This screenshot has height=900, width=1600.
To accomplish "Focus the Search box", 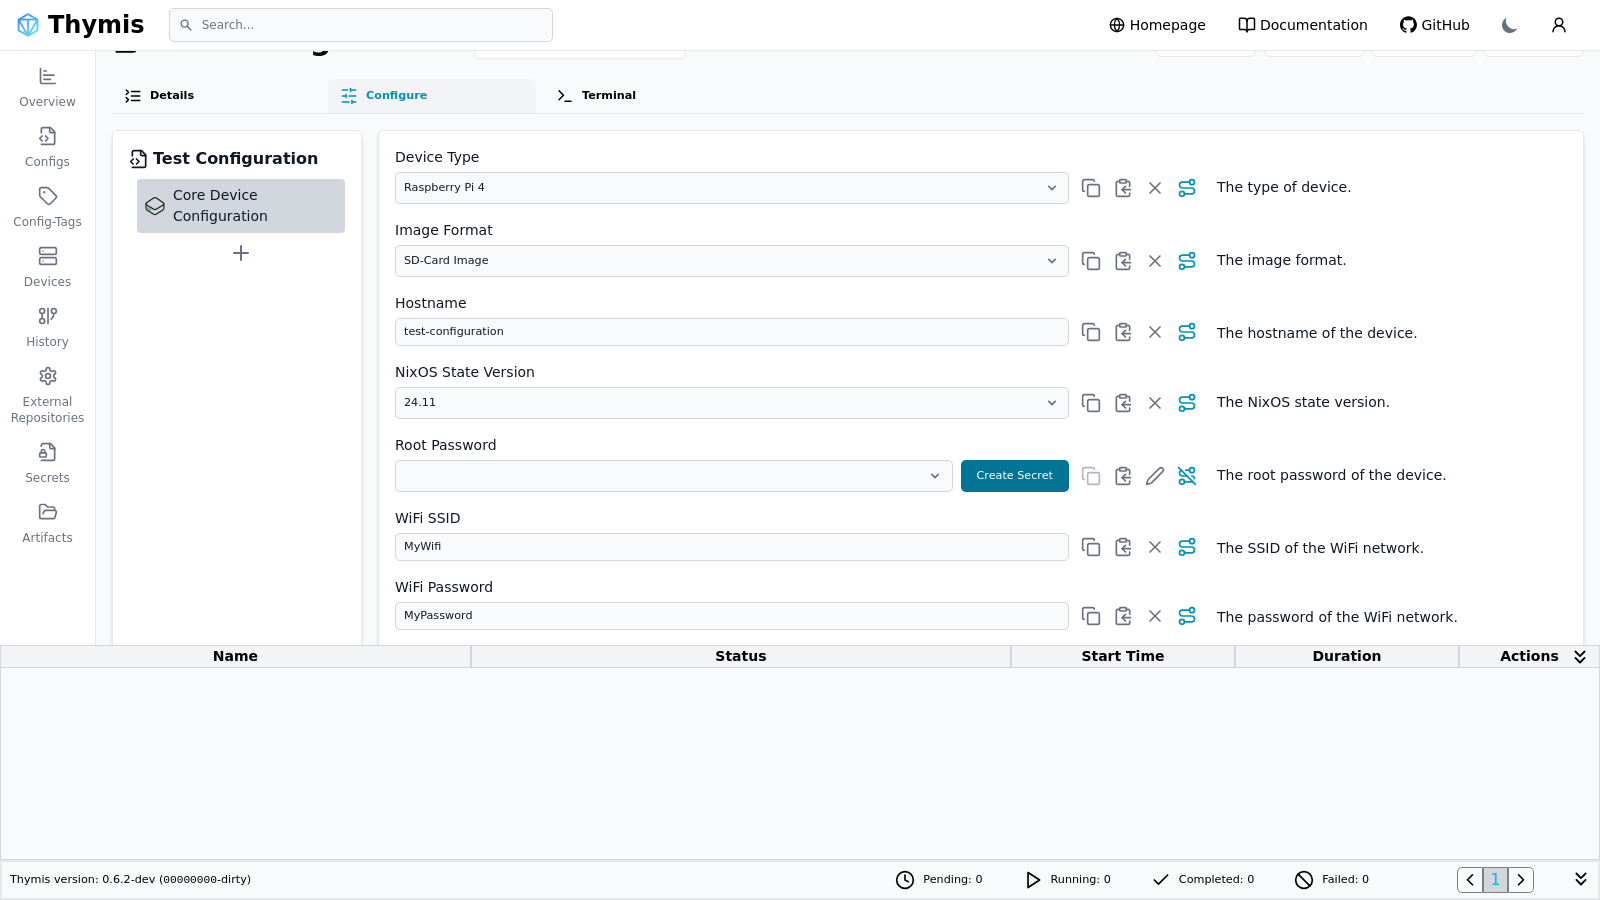I will 361,25.
